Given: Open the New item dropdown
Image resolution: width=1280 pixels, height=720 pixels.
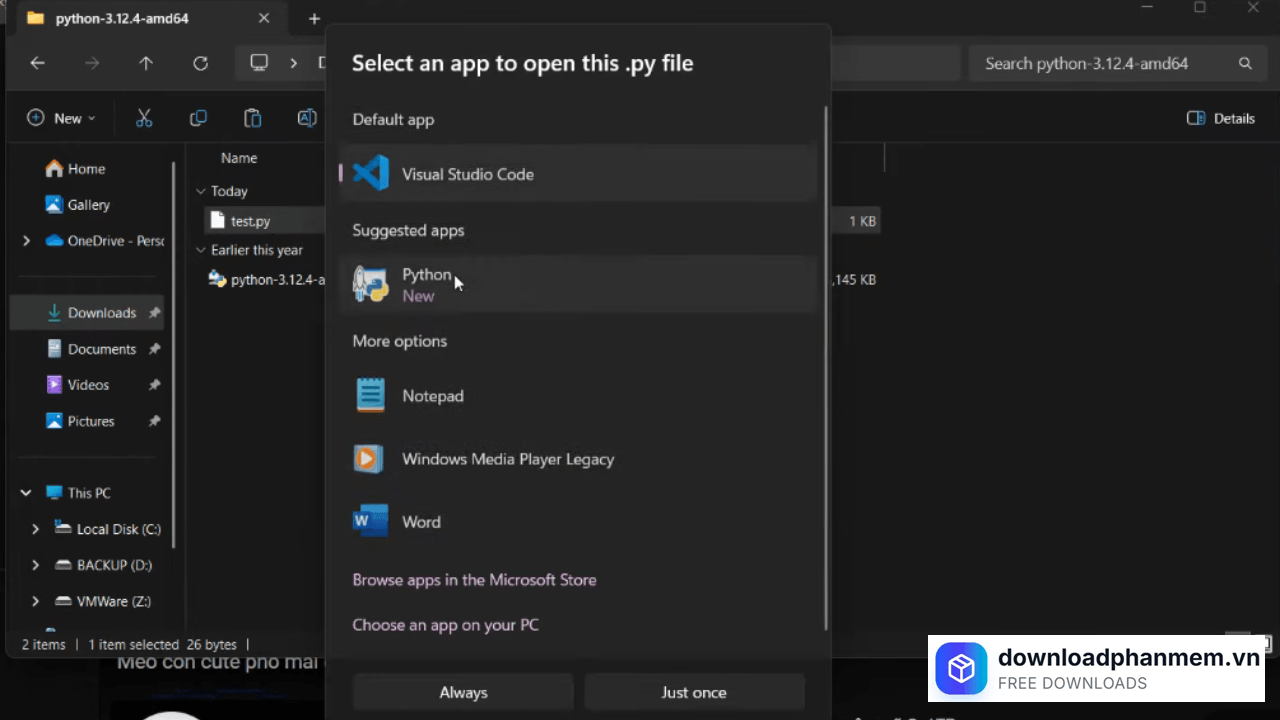Looking at the screenshot, I should pos(61,118).
